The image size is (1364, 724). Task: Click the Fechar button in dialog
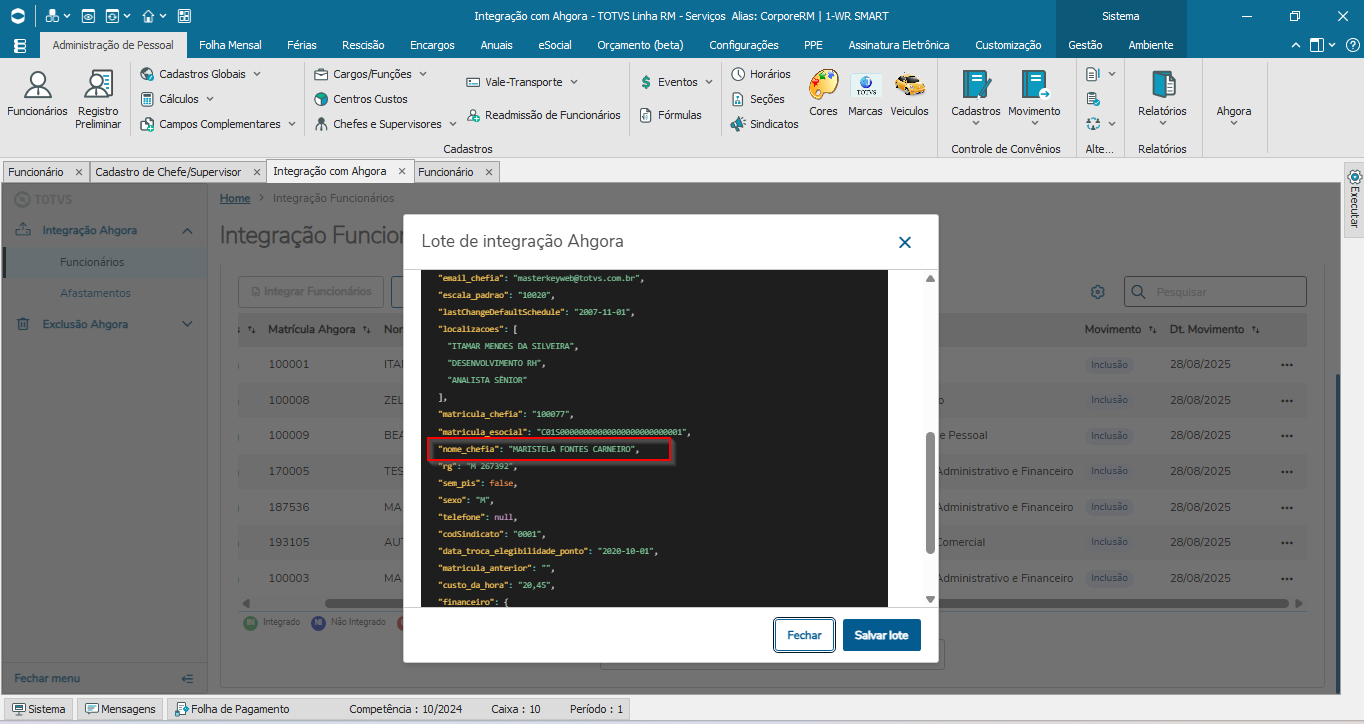pyautogui.click(x=804, y=635)
